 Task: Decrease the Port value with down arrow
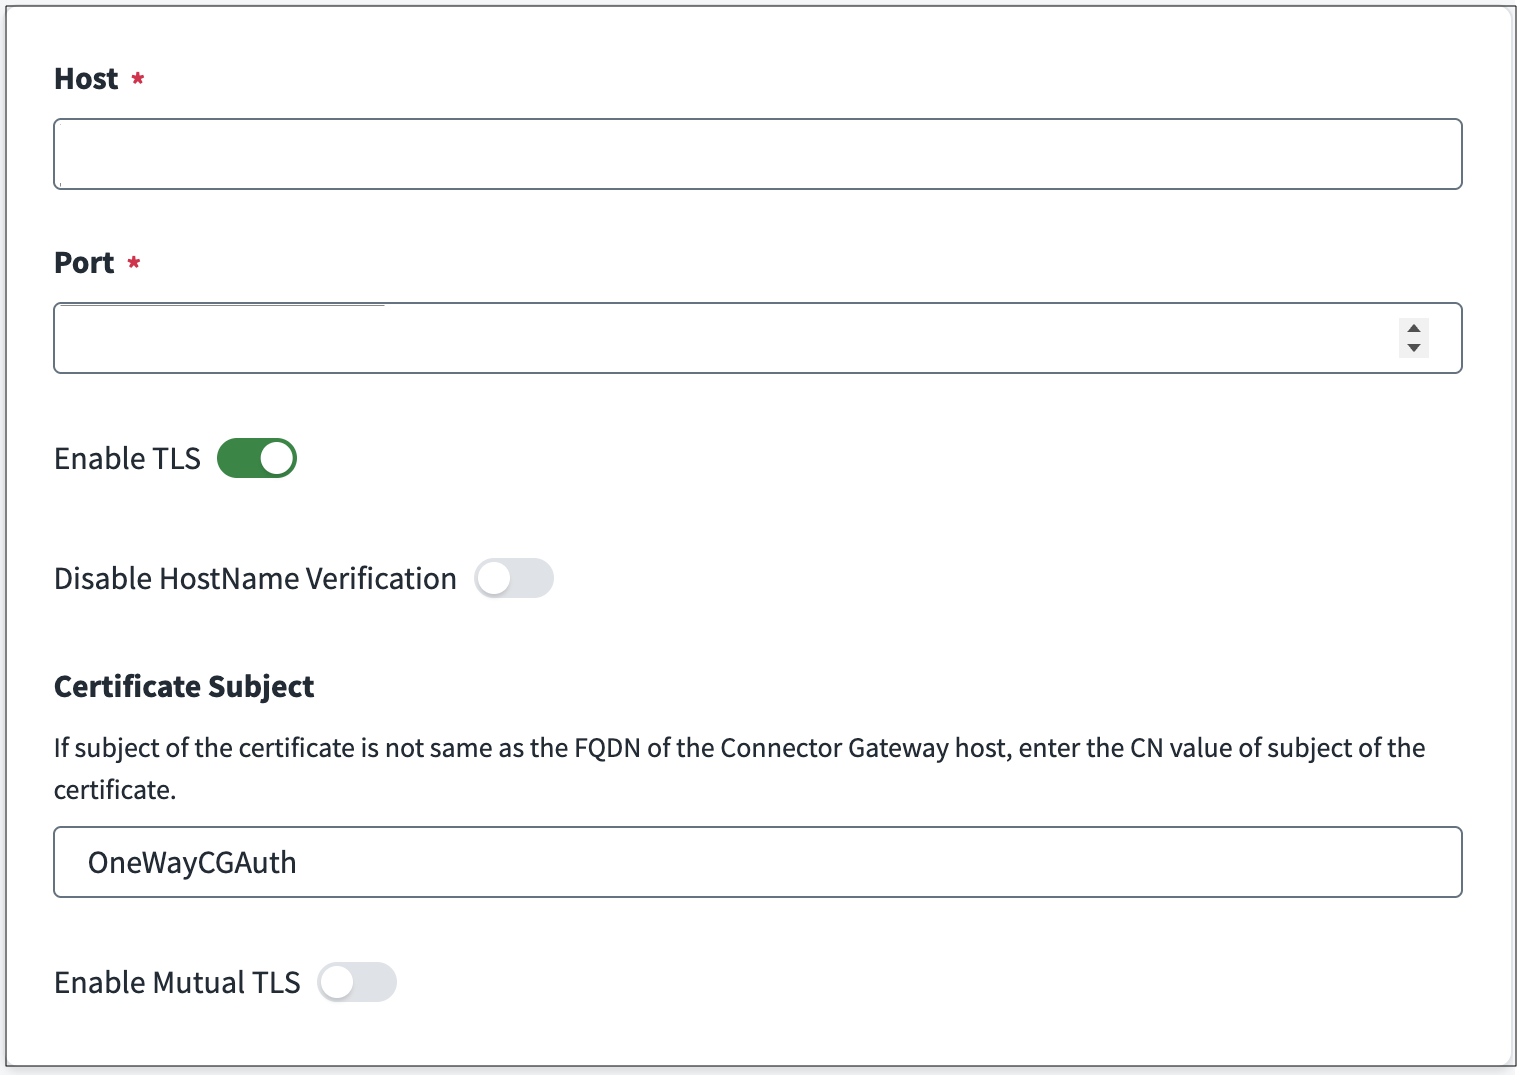(x=1413, y=348)
